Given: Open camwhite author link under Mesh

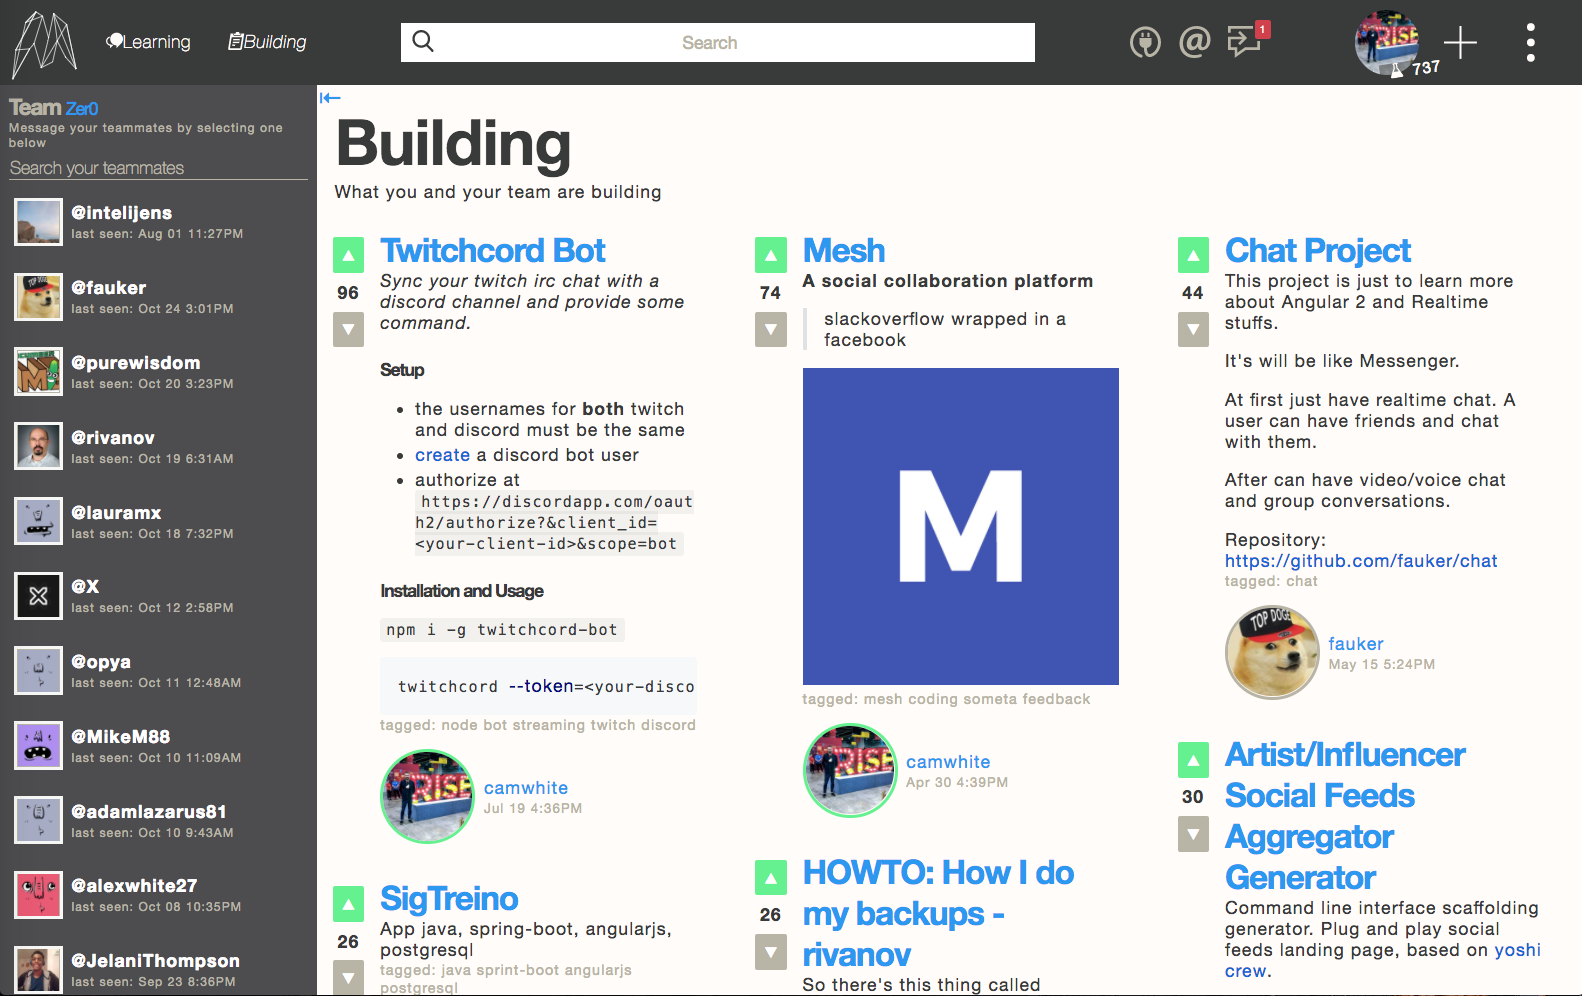Looking at the screenshot, I should 948,762.
